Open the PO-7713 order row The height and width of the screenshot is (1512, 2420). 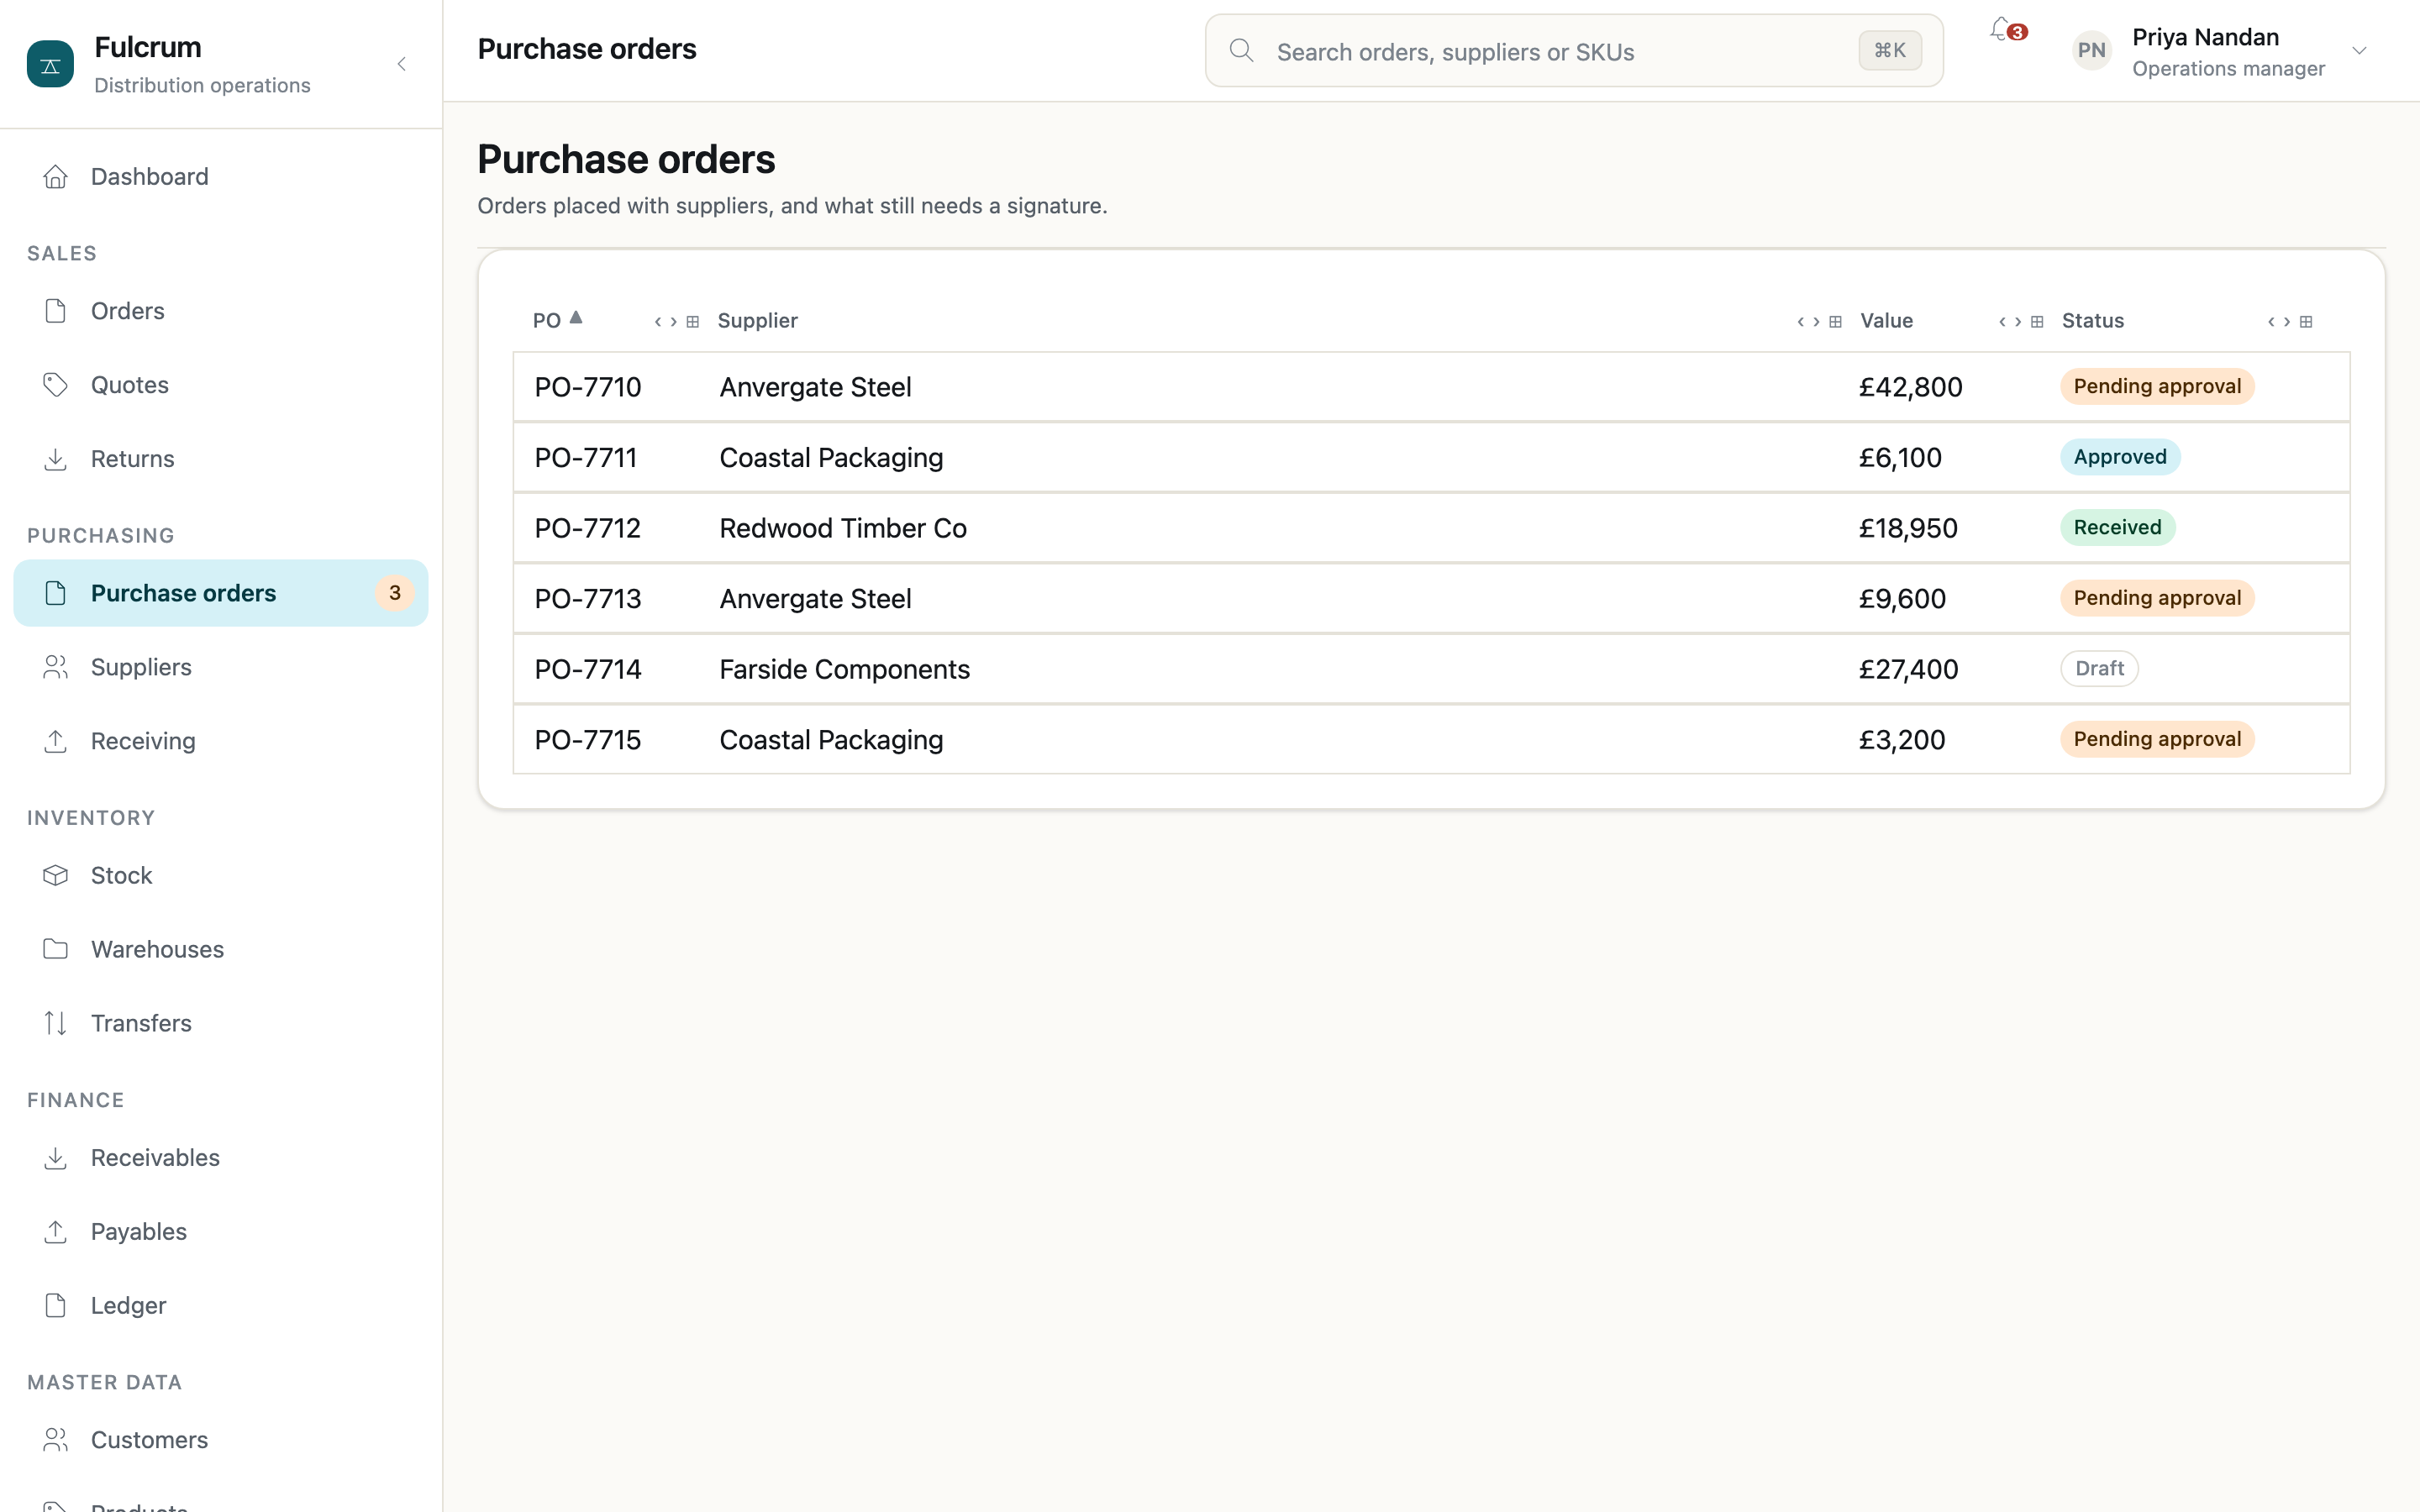[1431, 598]
